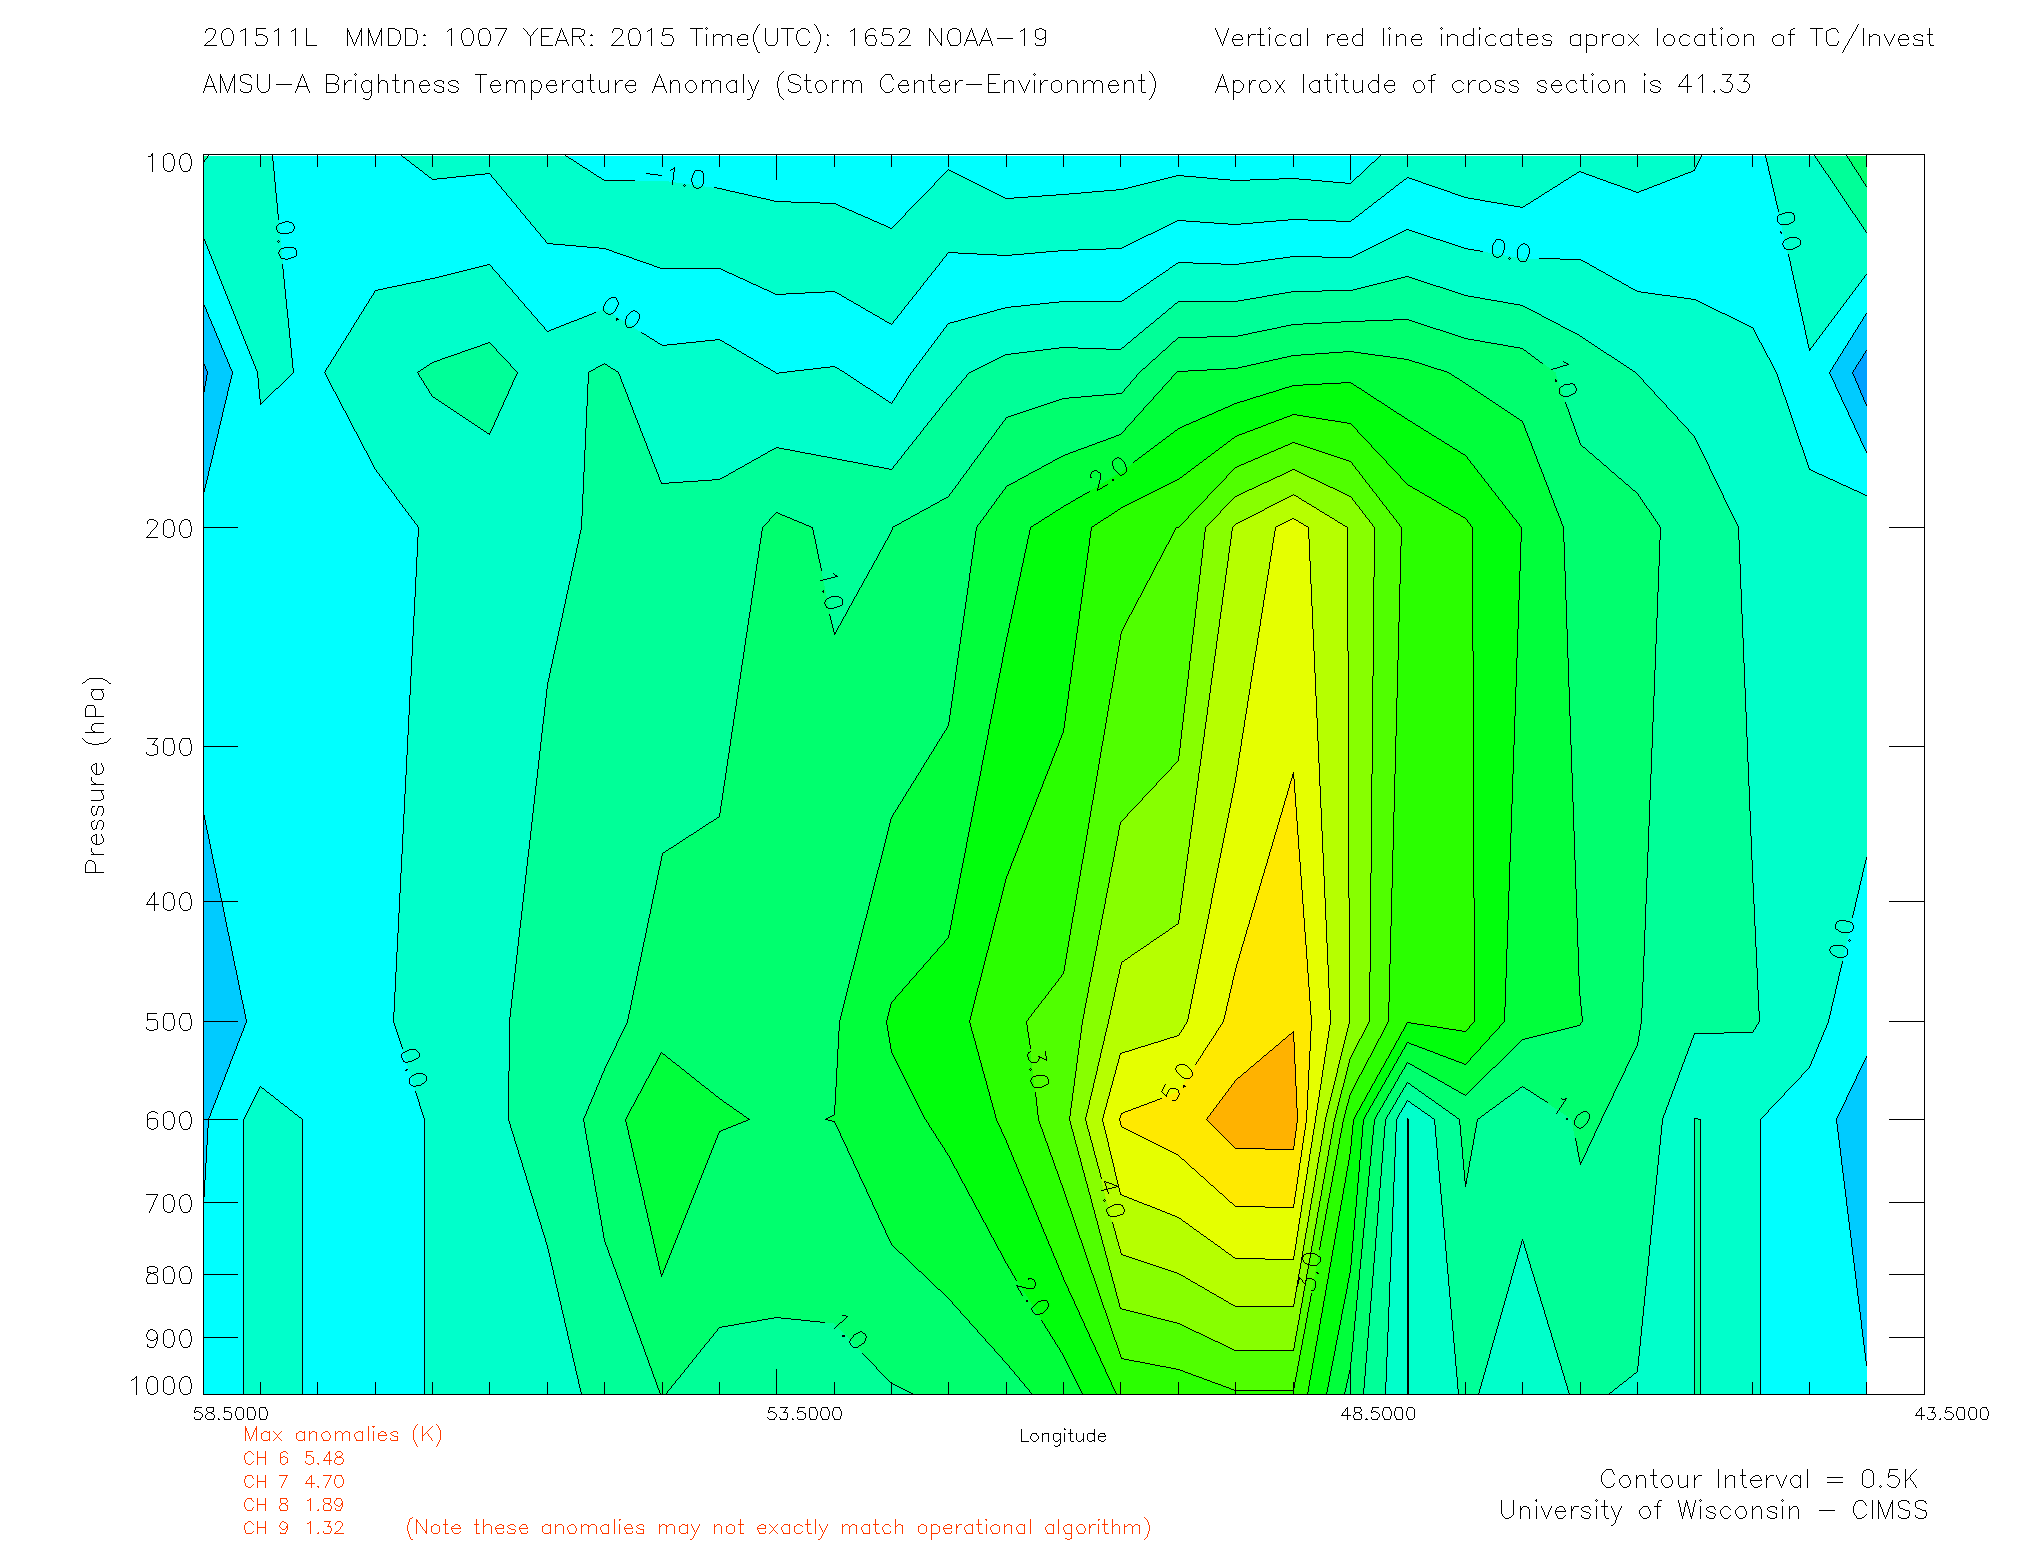The image size is (2025, 1550).
Task: Click the CH 9 1.32 anomaly entry
Action: (293, 1527)
